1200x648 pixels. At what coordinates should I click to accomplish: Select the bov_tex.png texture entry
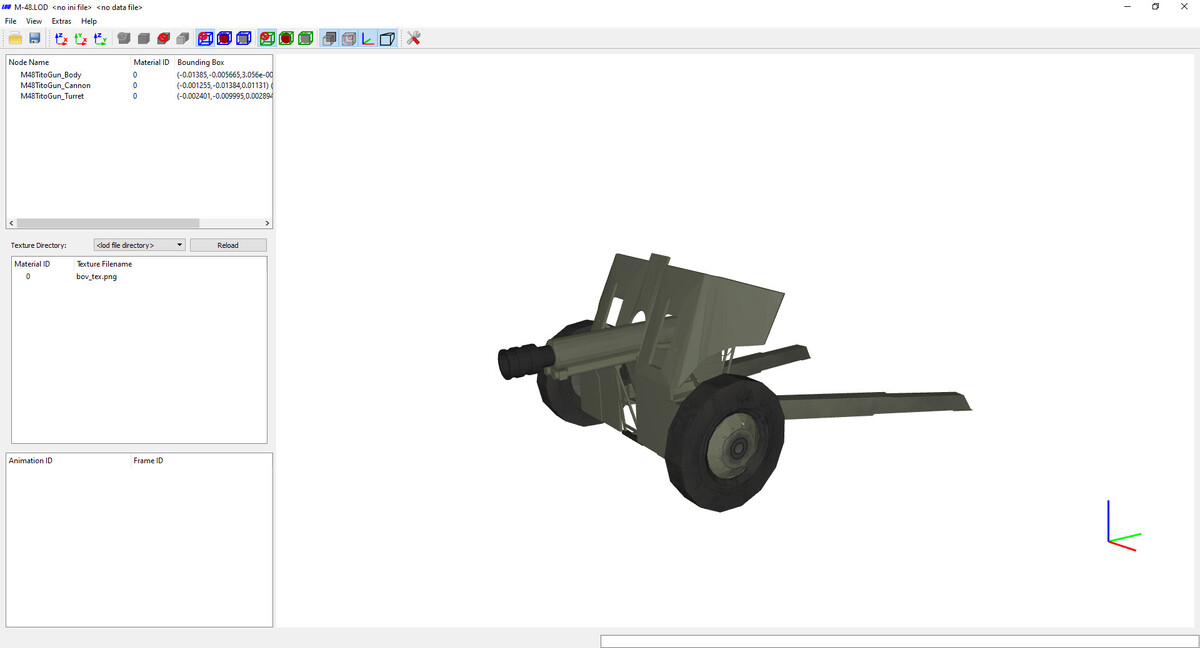96,276
